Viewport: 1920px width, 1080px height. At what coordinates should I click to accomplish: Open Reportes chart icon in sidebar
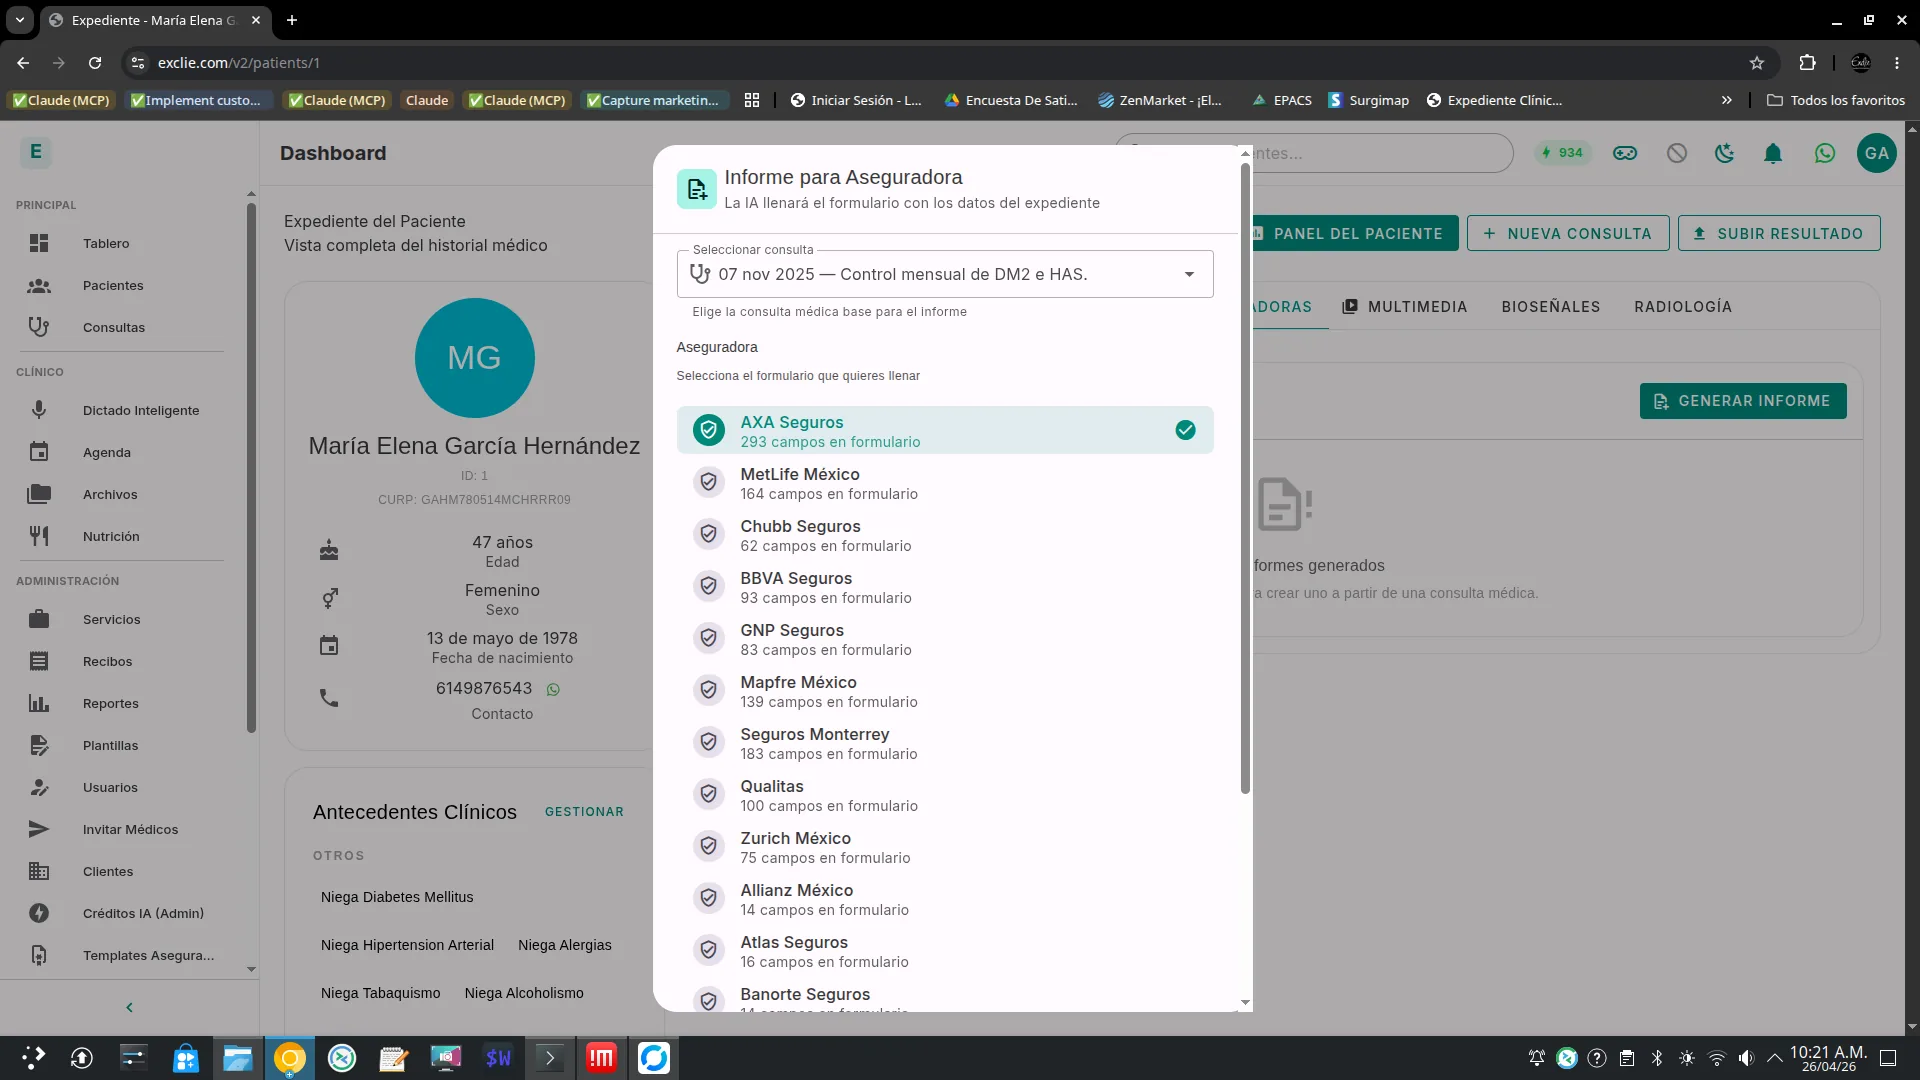pyautogui.click(x=39, y=703)
